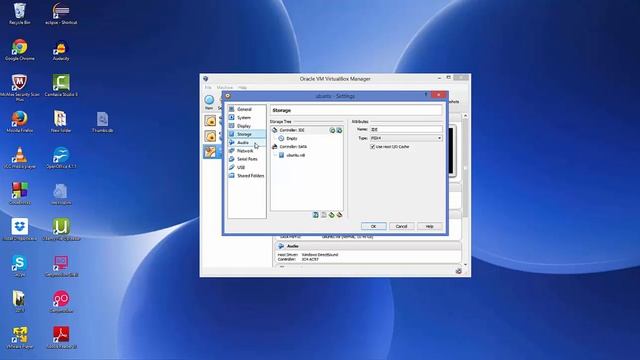Click Dropbox desktop icon

pyautogui.click(x=20, y=230)
